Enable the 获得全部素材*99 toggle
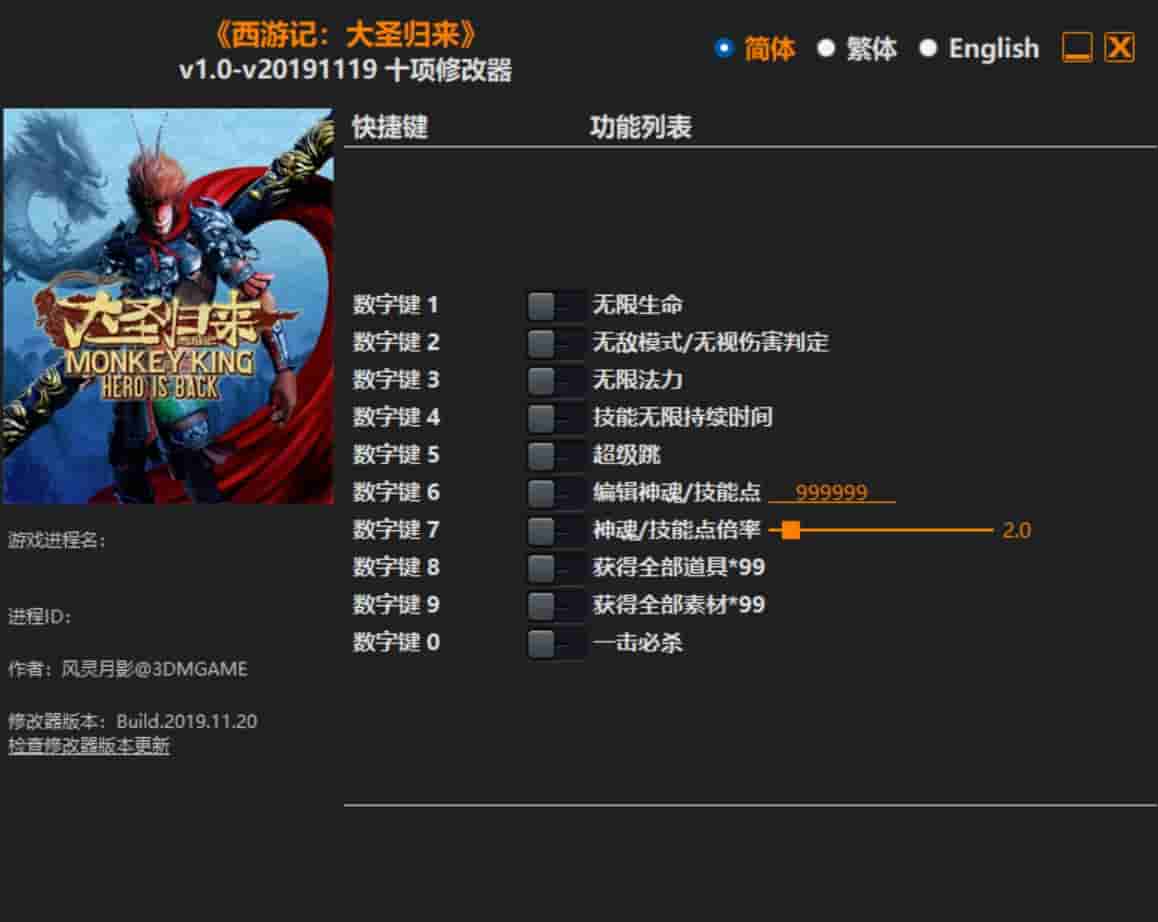The height and width of the screenshot is (922, 1158). point(553,605)
